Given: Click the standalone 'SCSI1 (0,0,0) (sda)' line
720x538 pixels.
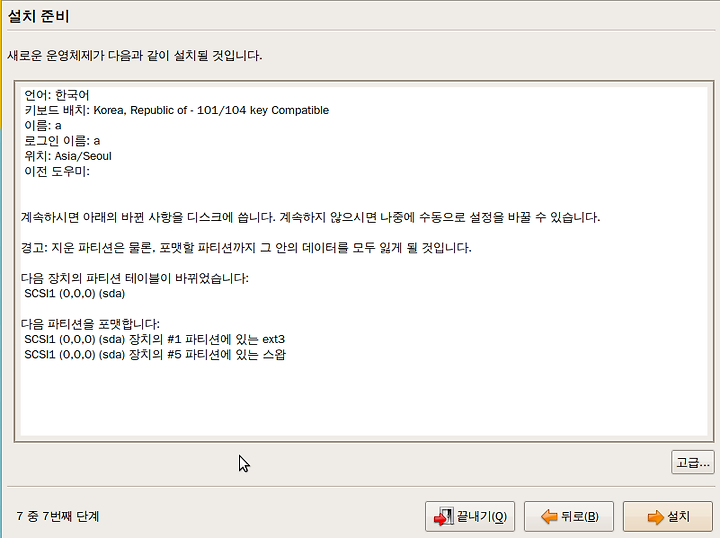Looking at the screenshot, I should [74, 293].
